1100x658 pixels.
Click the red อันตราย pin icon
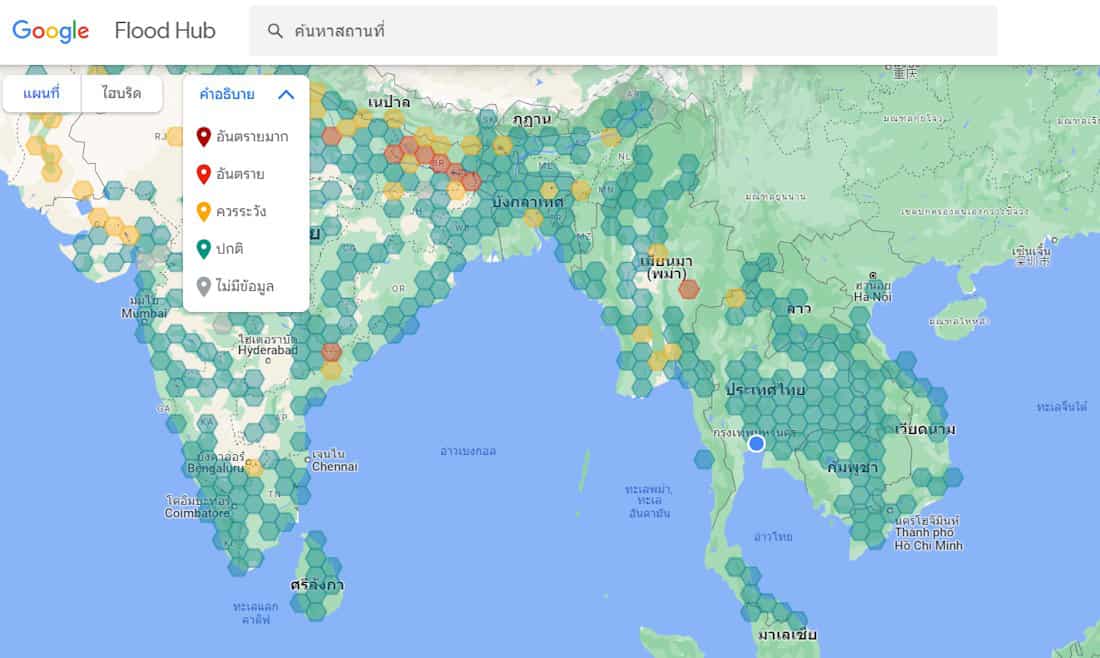(x=204, y=174)
